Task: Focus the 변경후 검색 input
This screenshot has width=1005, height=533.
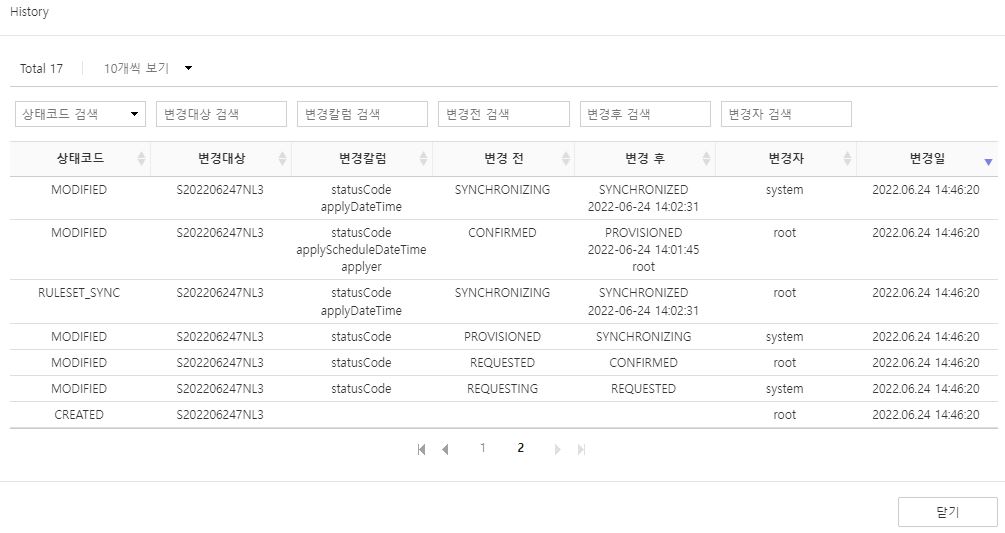Action: tap(645, 114)
